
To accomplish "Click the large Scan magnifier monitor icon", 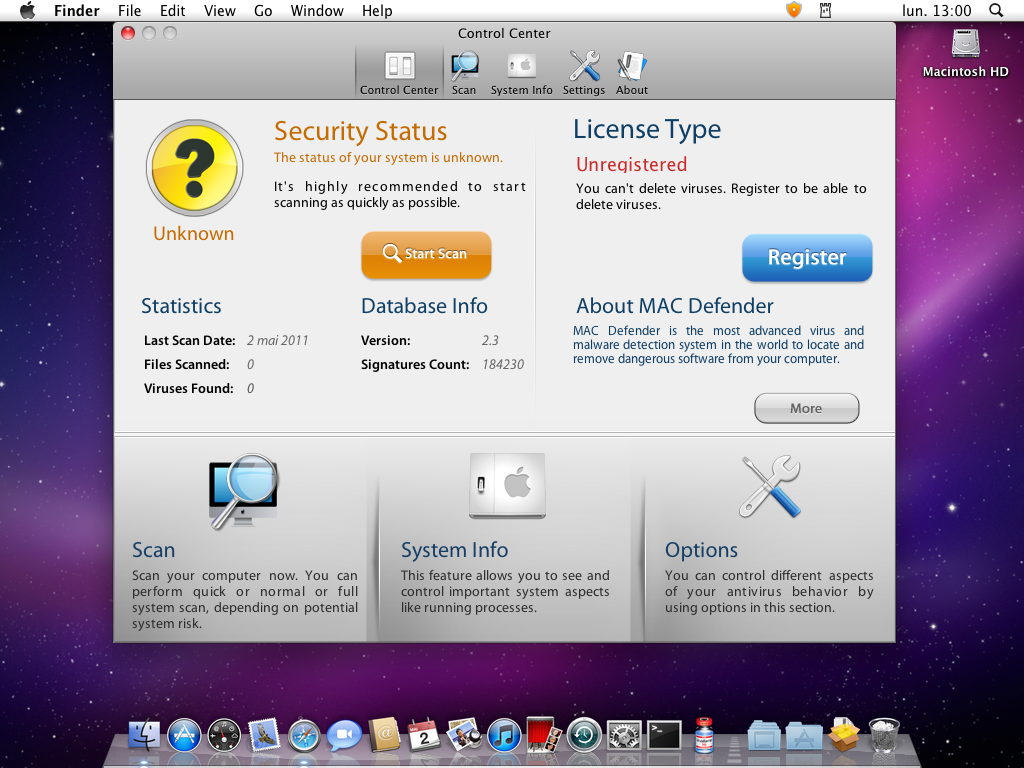I will pos(243,490).
